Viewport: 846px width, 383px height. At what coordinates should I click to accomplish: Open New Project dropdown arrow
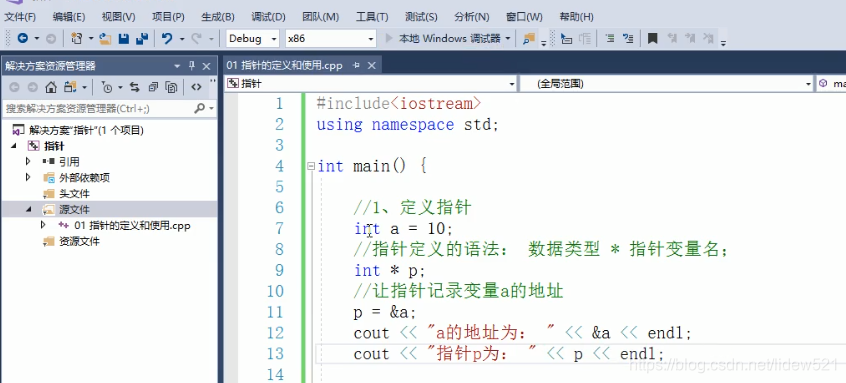tap(91, 38)
